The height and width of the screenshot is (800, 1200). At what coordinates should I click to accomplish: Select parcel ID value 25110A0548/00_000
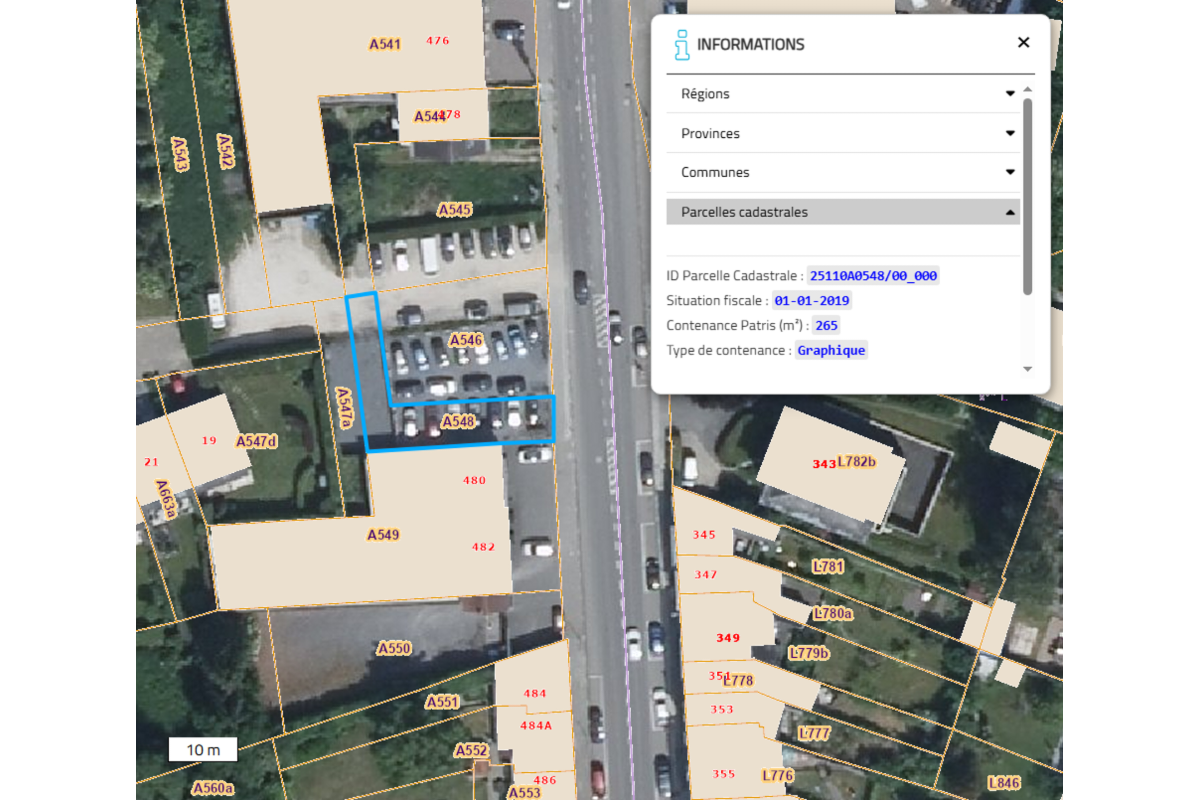(873, 276)
